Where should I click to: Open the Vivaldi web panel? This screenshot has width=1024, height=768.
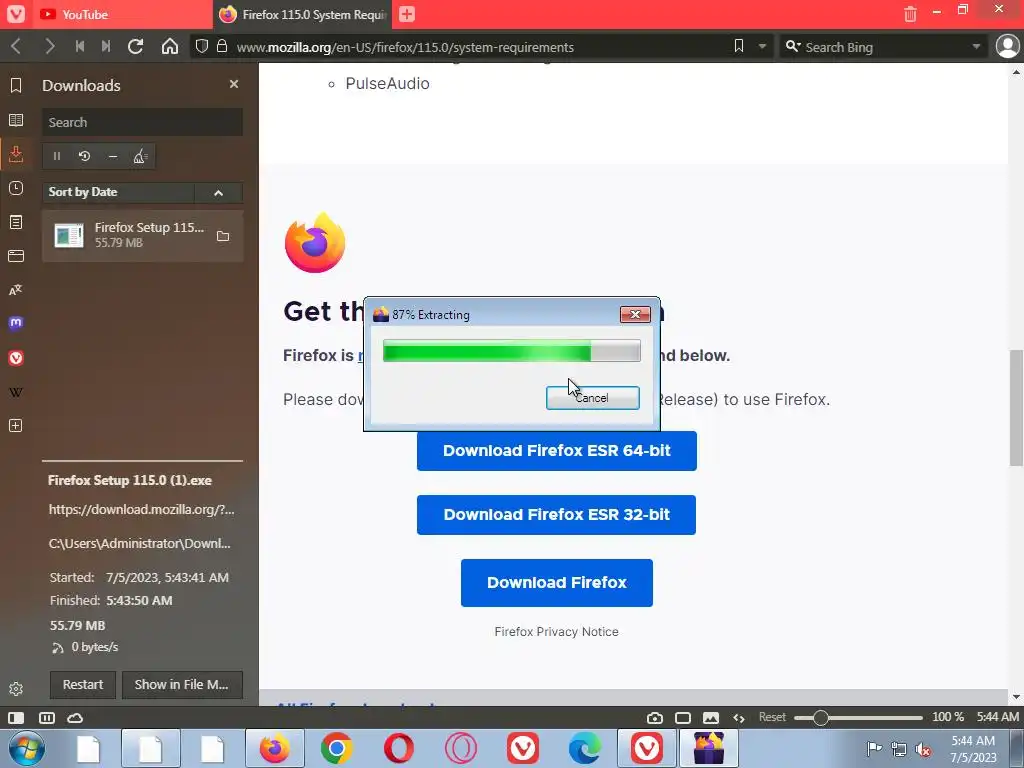[16, 358]
